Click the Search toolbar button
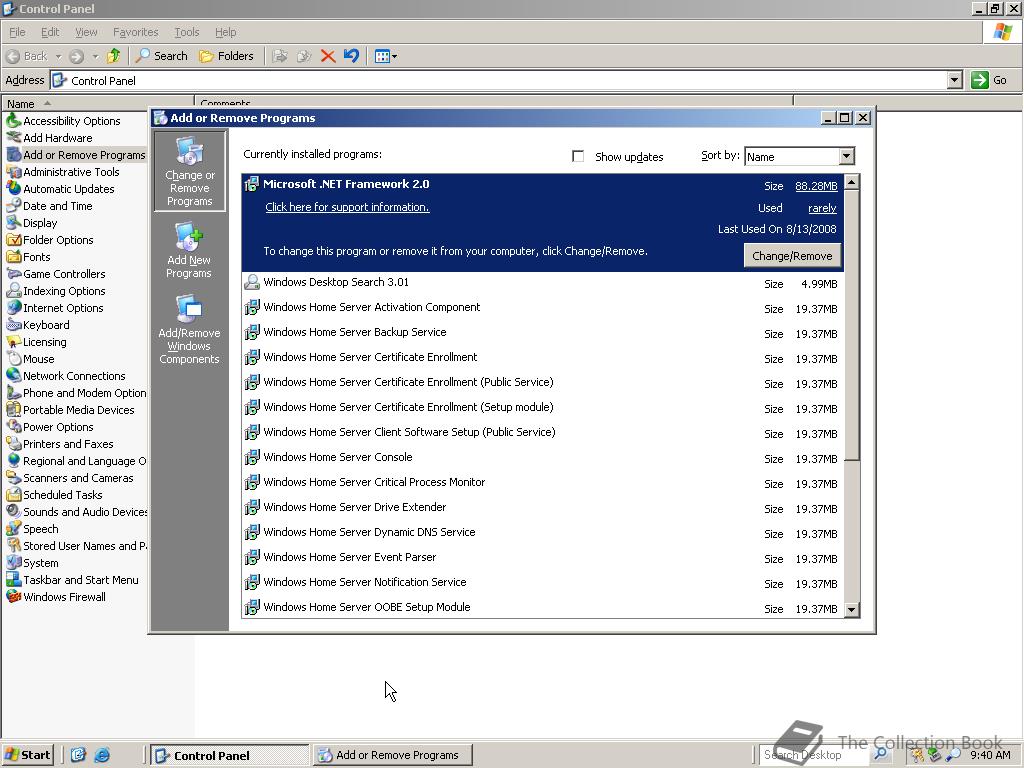 (161, 56)
